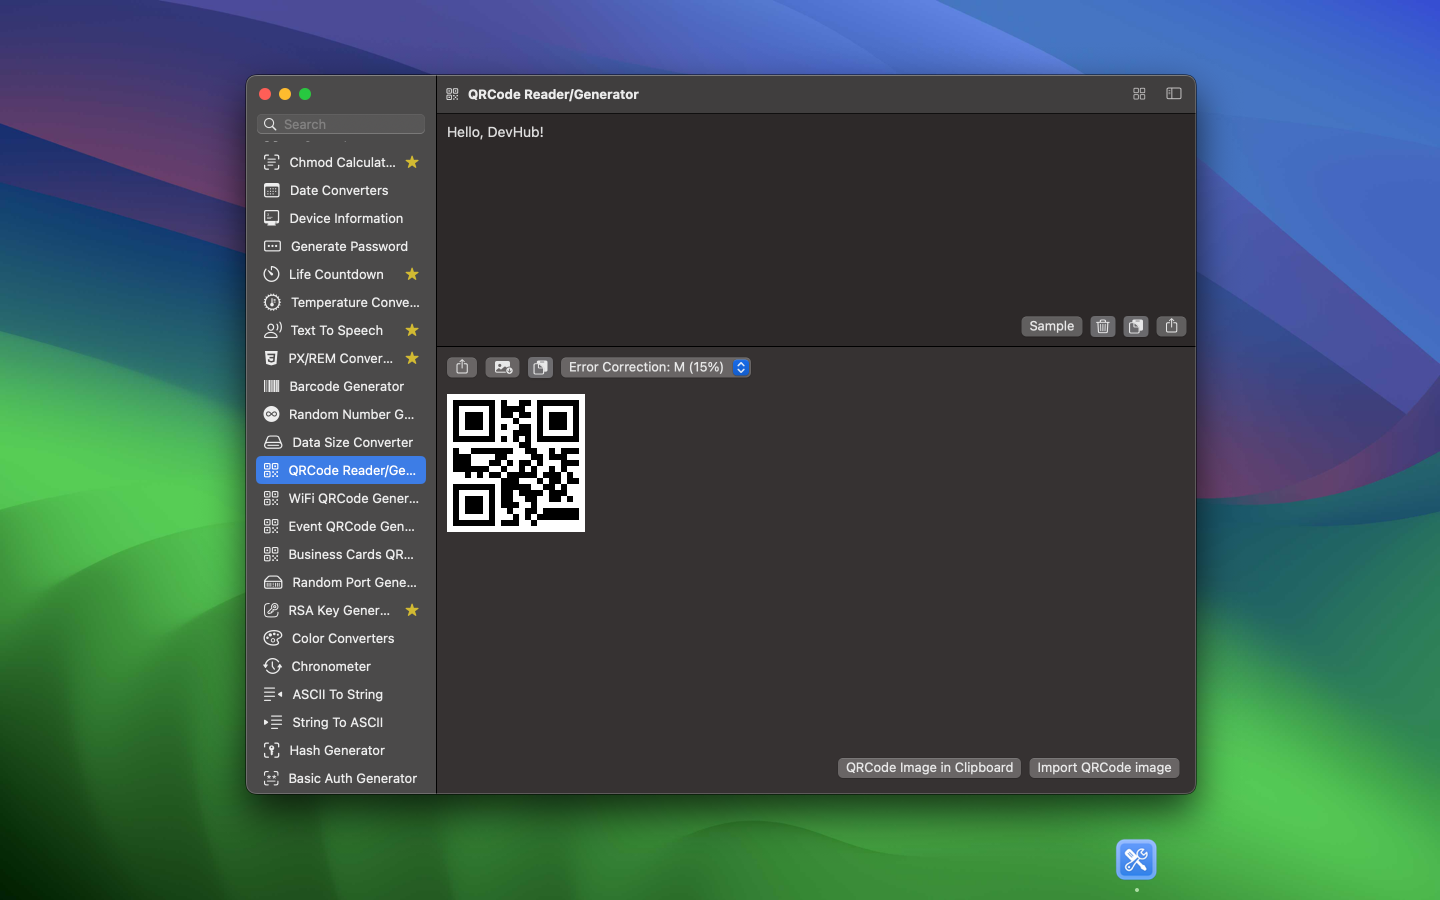
Task: Toggle the sidebar panel icon
Action: pos(1174,94)
